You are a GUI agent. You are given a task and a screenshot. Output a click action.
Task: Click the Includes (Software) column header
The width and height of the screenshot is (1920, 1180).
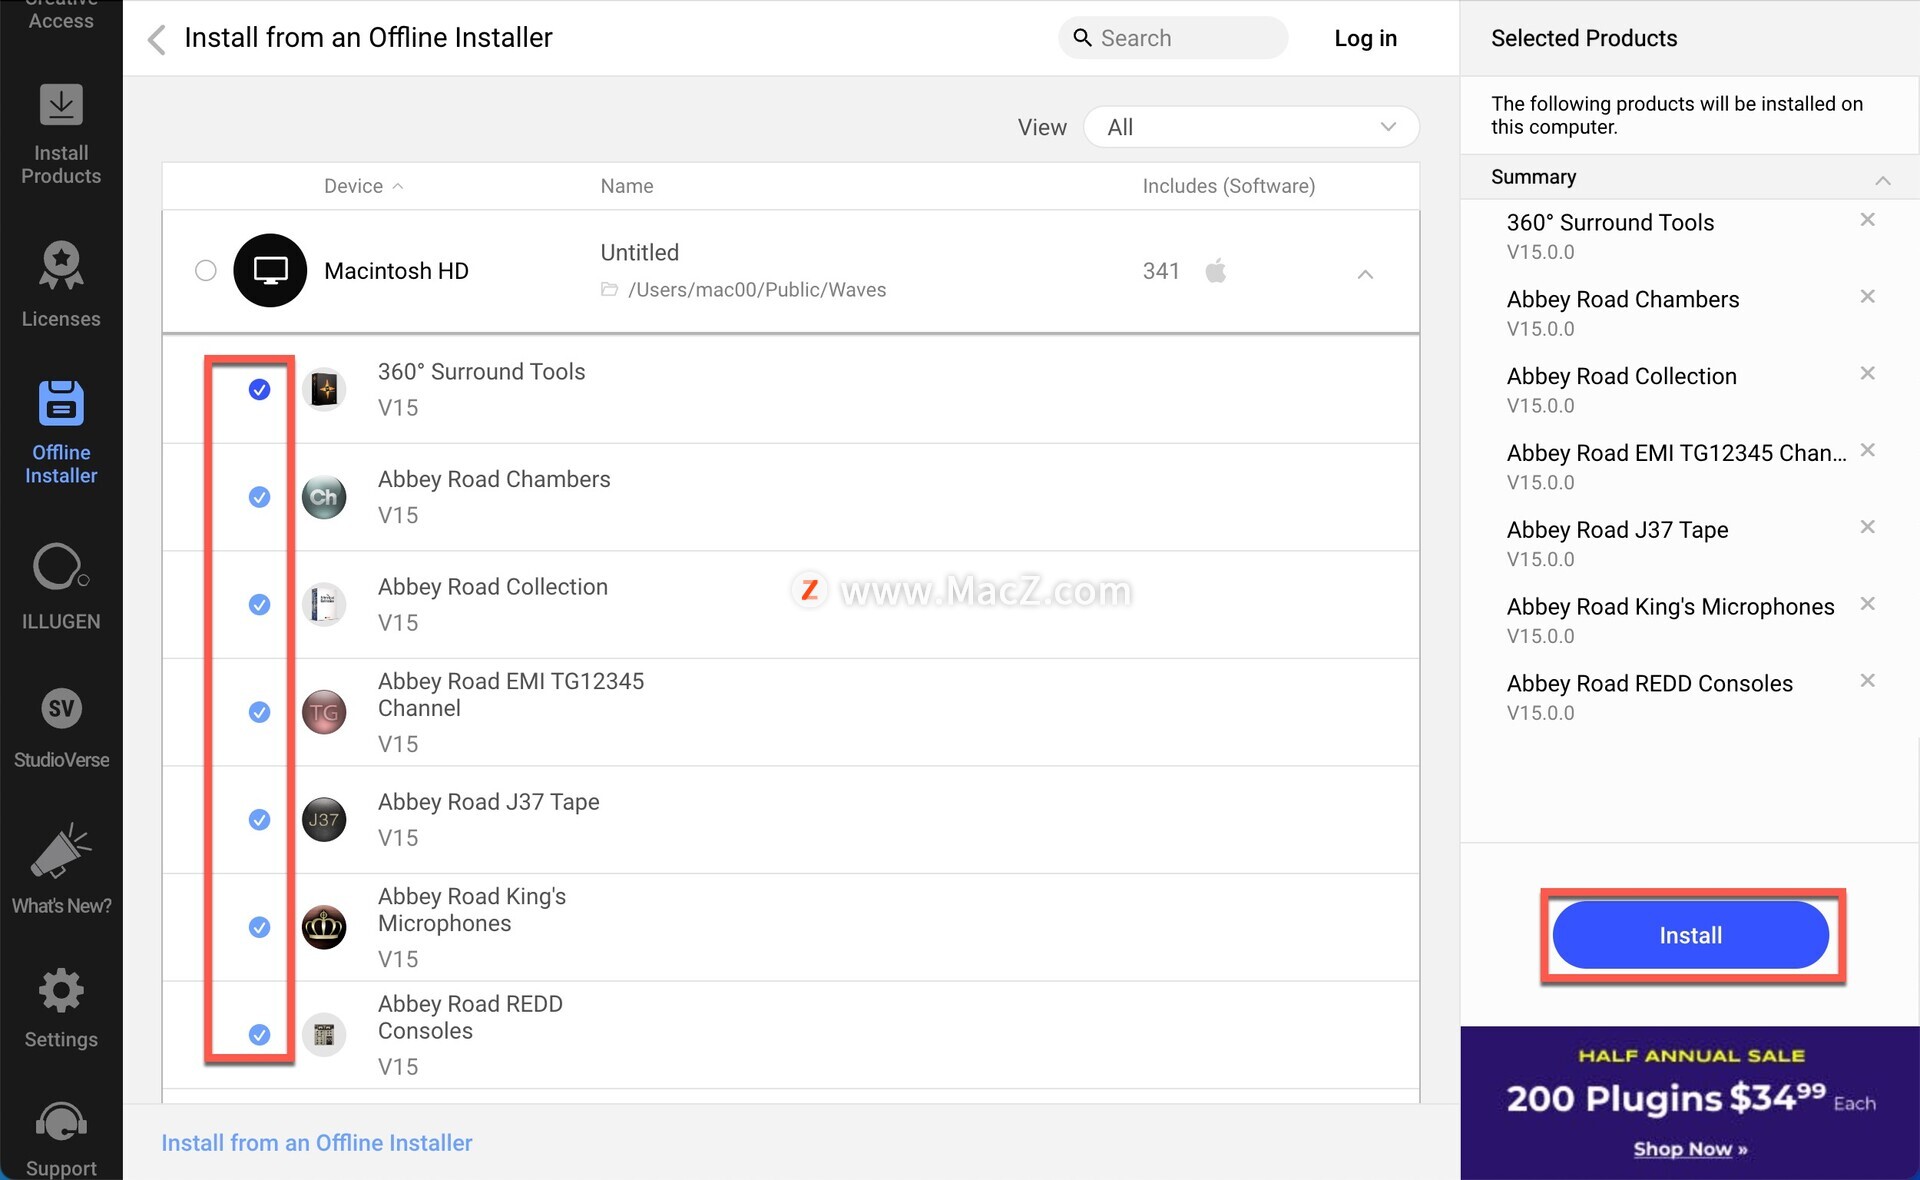pos(1229,186)
